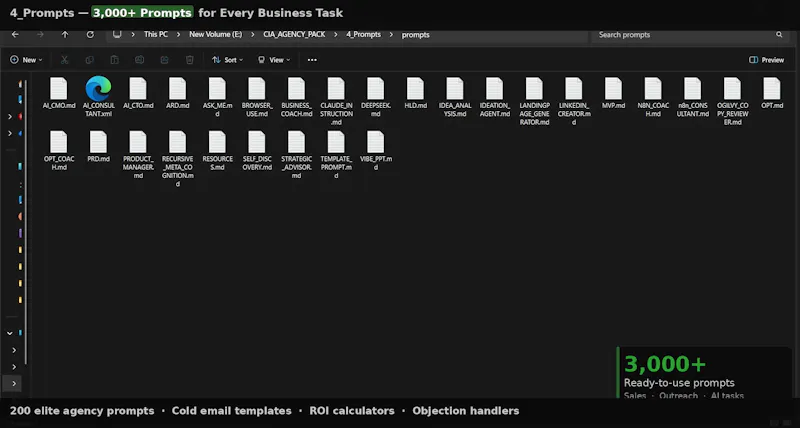Select the LINKEDIN_CREATOR.md file
The height and width of the screenshot is (428, 800).
tap(573, 102)
